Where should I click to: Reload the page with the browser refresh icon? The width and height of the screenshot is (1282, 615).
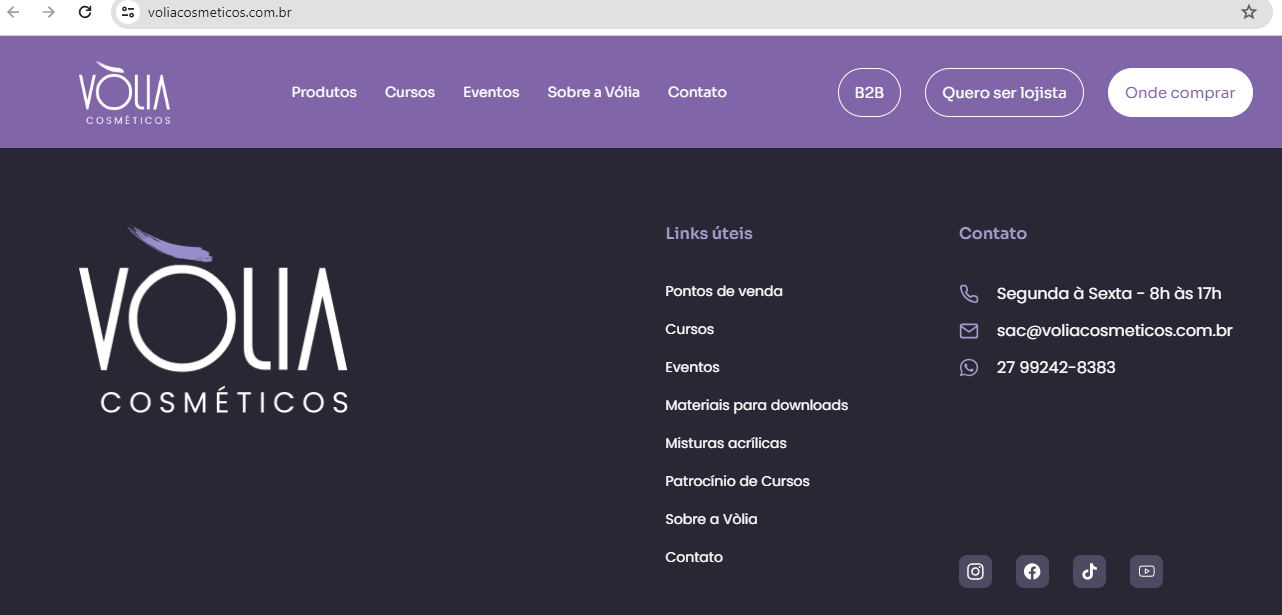point(85,12)
